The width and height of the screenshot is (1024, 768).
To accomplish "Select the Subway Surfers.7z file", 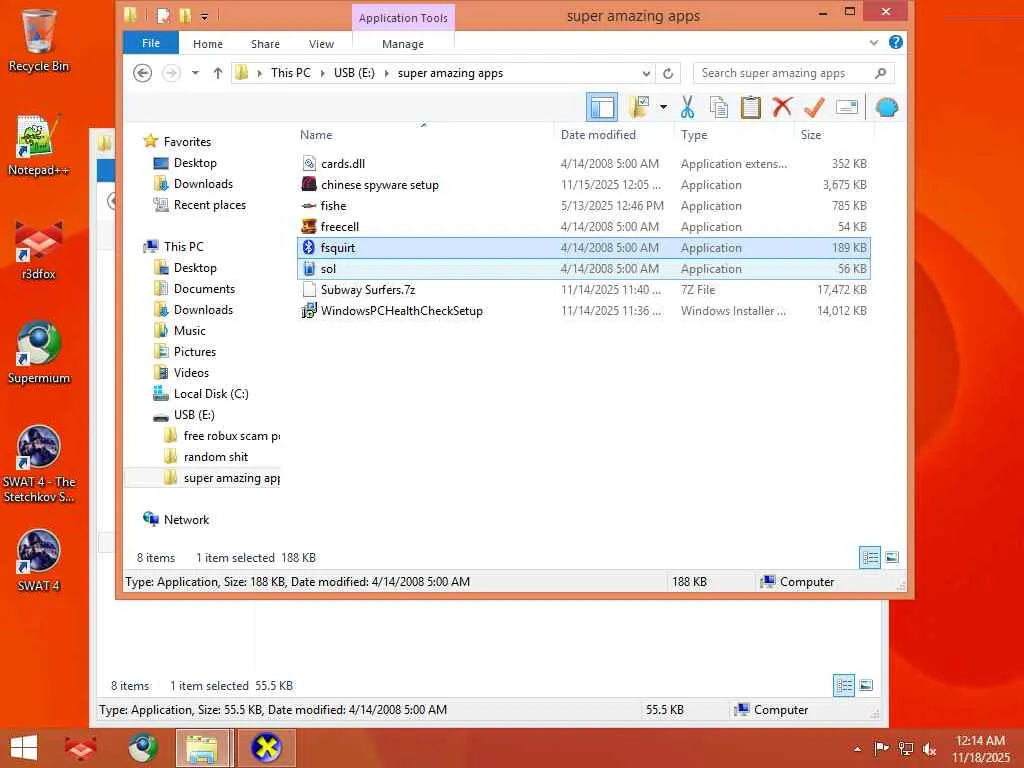I will point(583,289).
